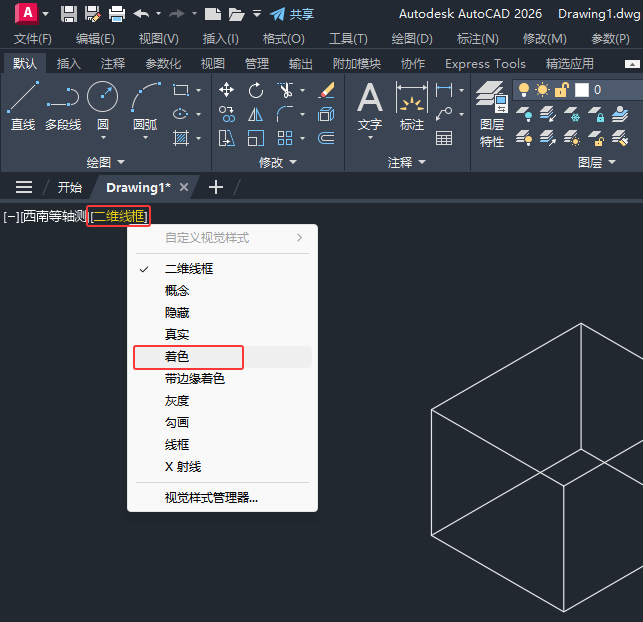
Task: Expand 自定义视觉样式 submenu
Action: click(x=222, y=238)
